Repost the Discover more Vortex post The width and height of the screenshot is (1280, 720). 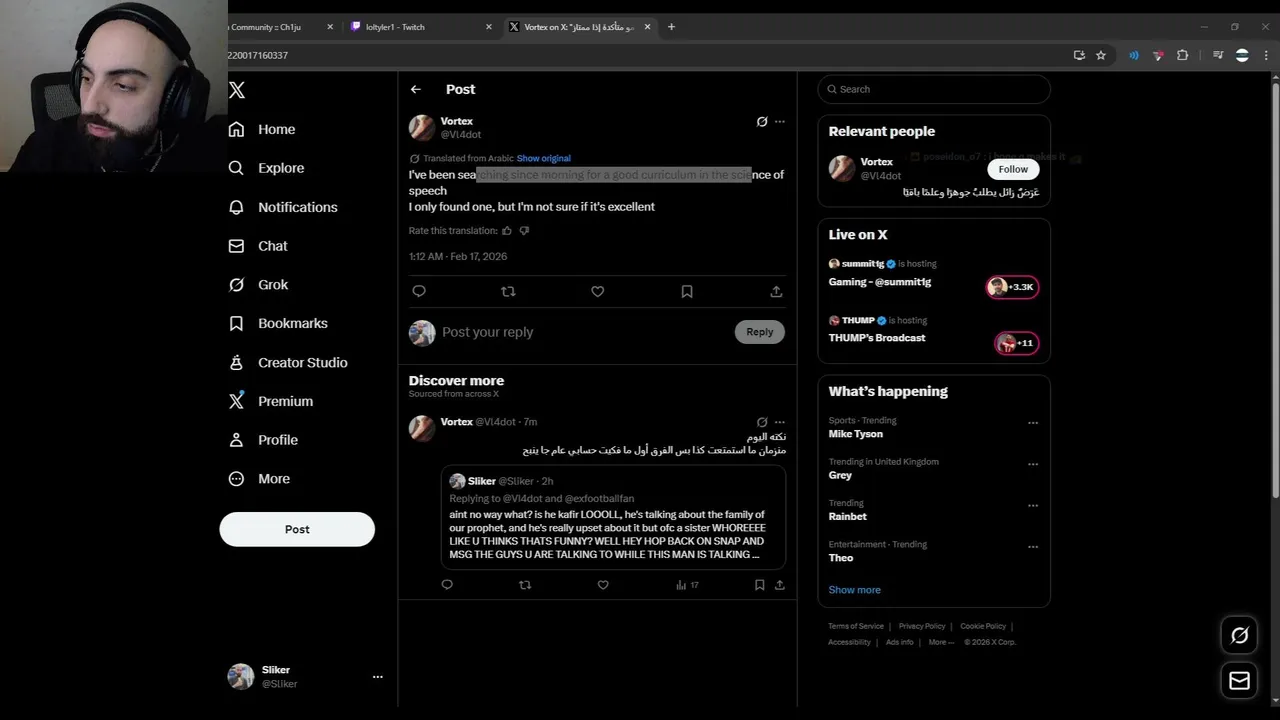point(525,585)
